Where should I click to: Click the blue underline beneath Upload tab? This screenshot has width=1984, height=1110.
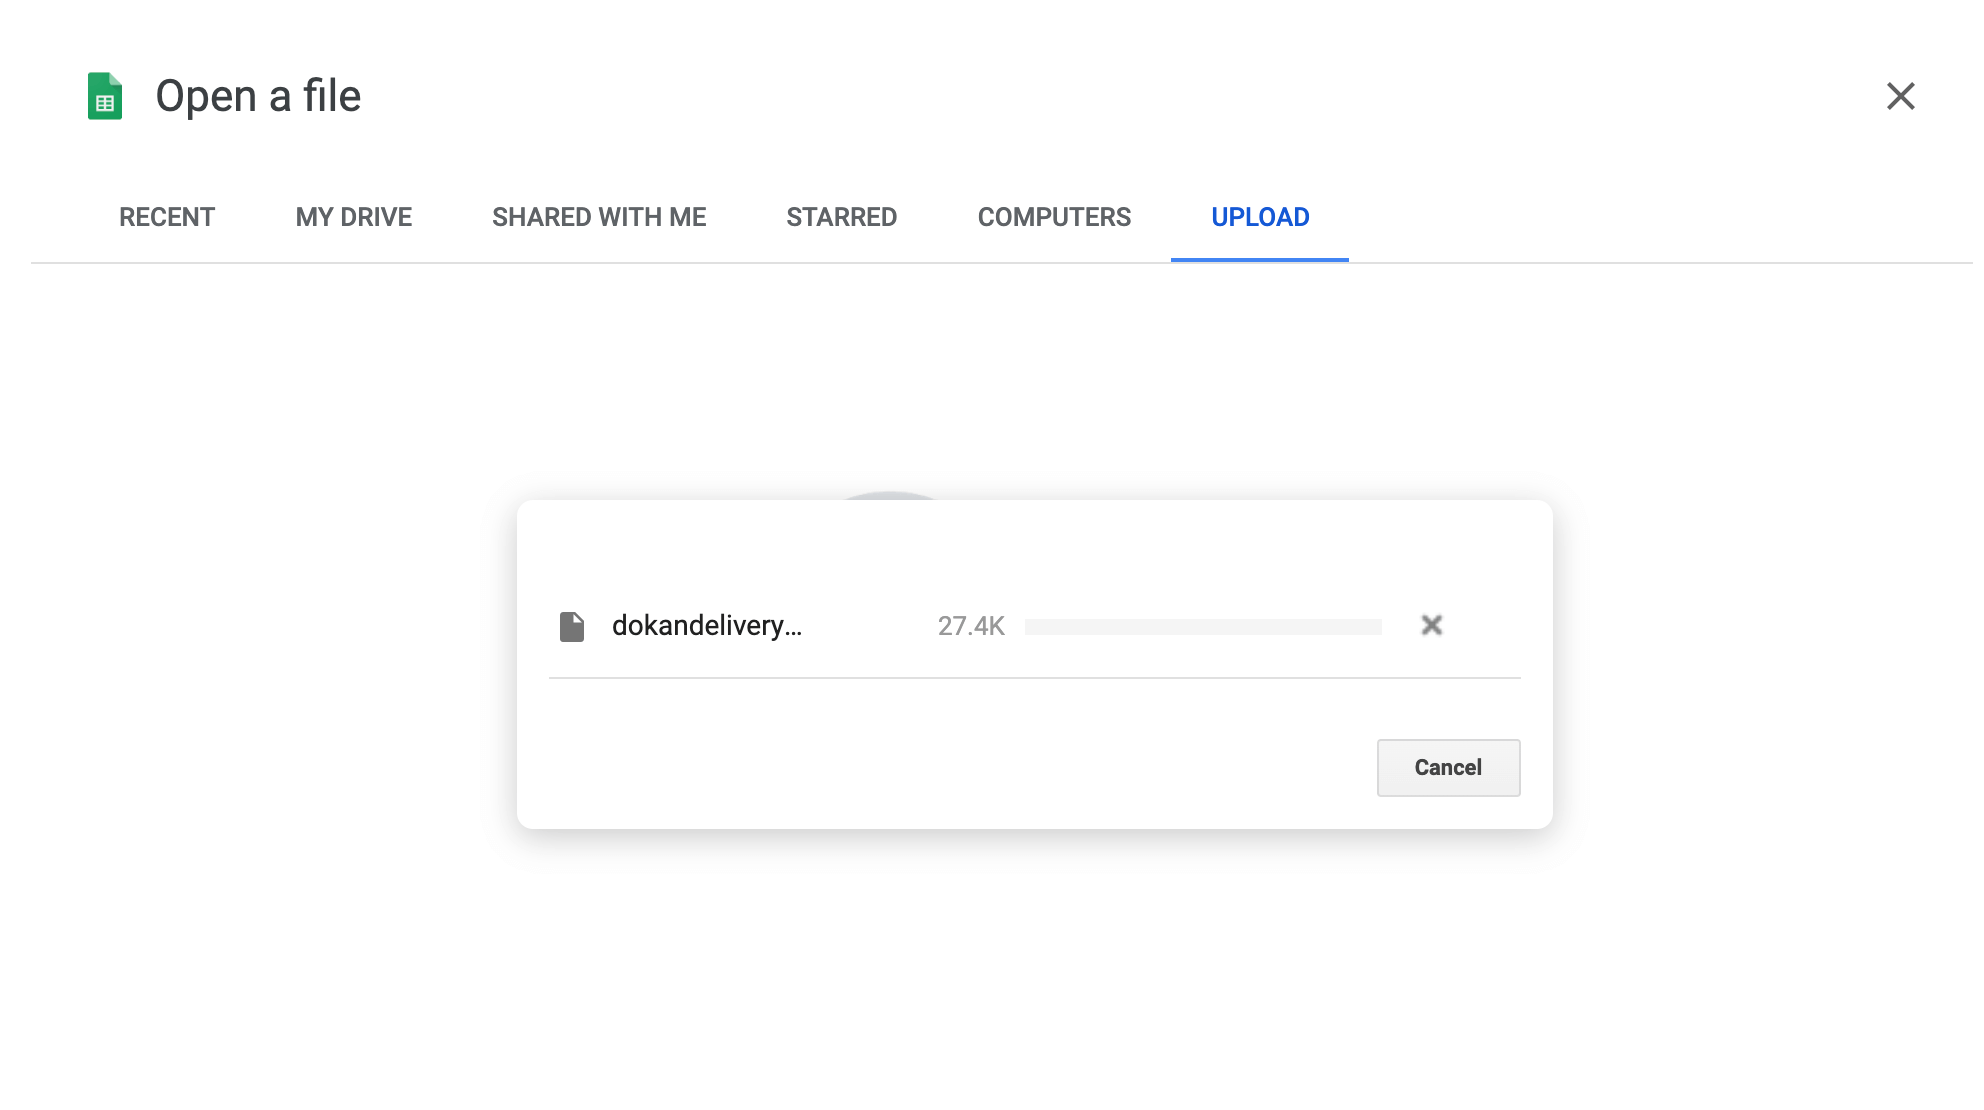pos(1260,260)
